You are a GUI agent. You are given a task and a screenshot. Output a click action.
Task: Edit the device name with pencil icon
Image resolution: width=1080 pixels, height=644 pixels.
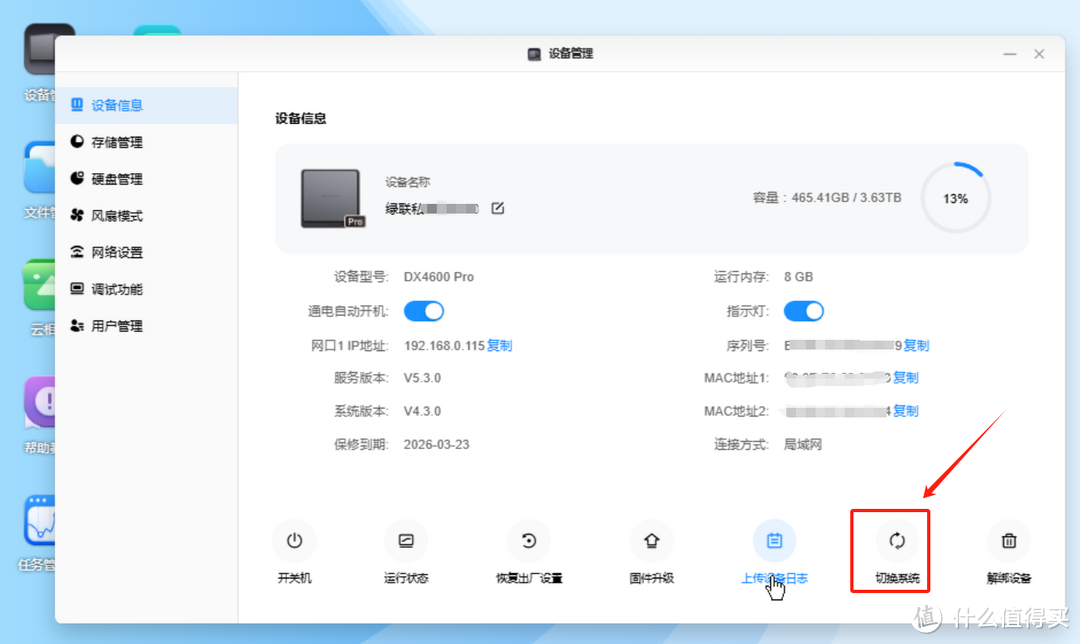(x=497, y=208)
